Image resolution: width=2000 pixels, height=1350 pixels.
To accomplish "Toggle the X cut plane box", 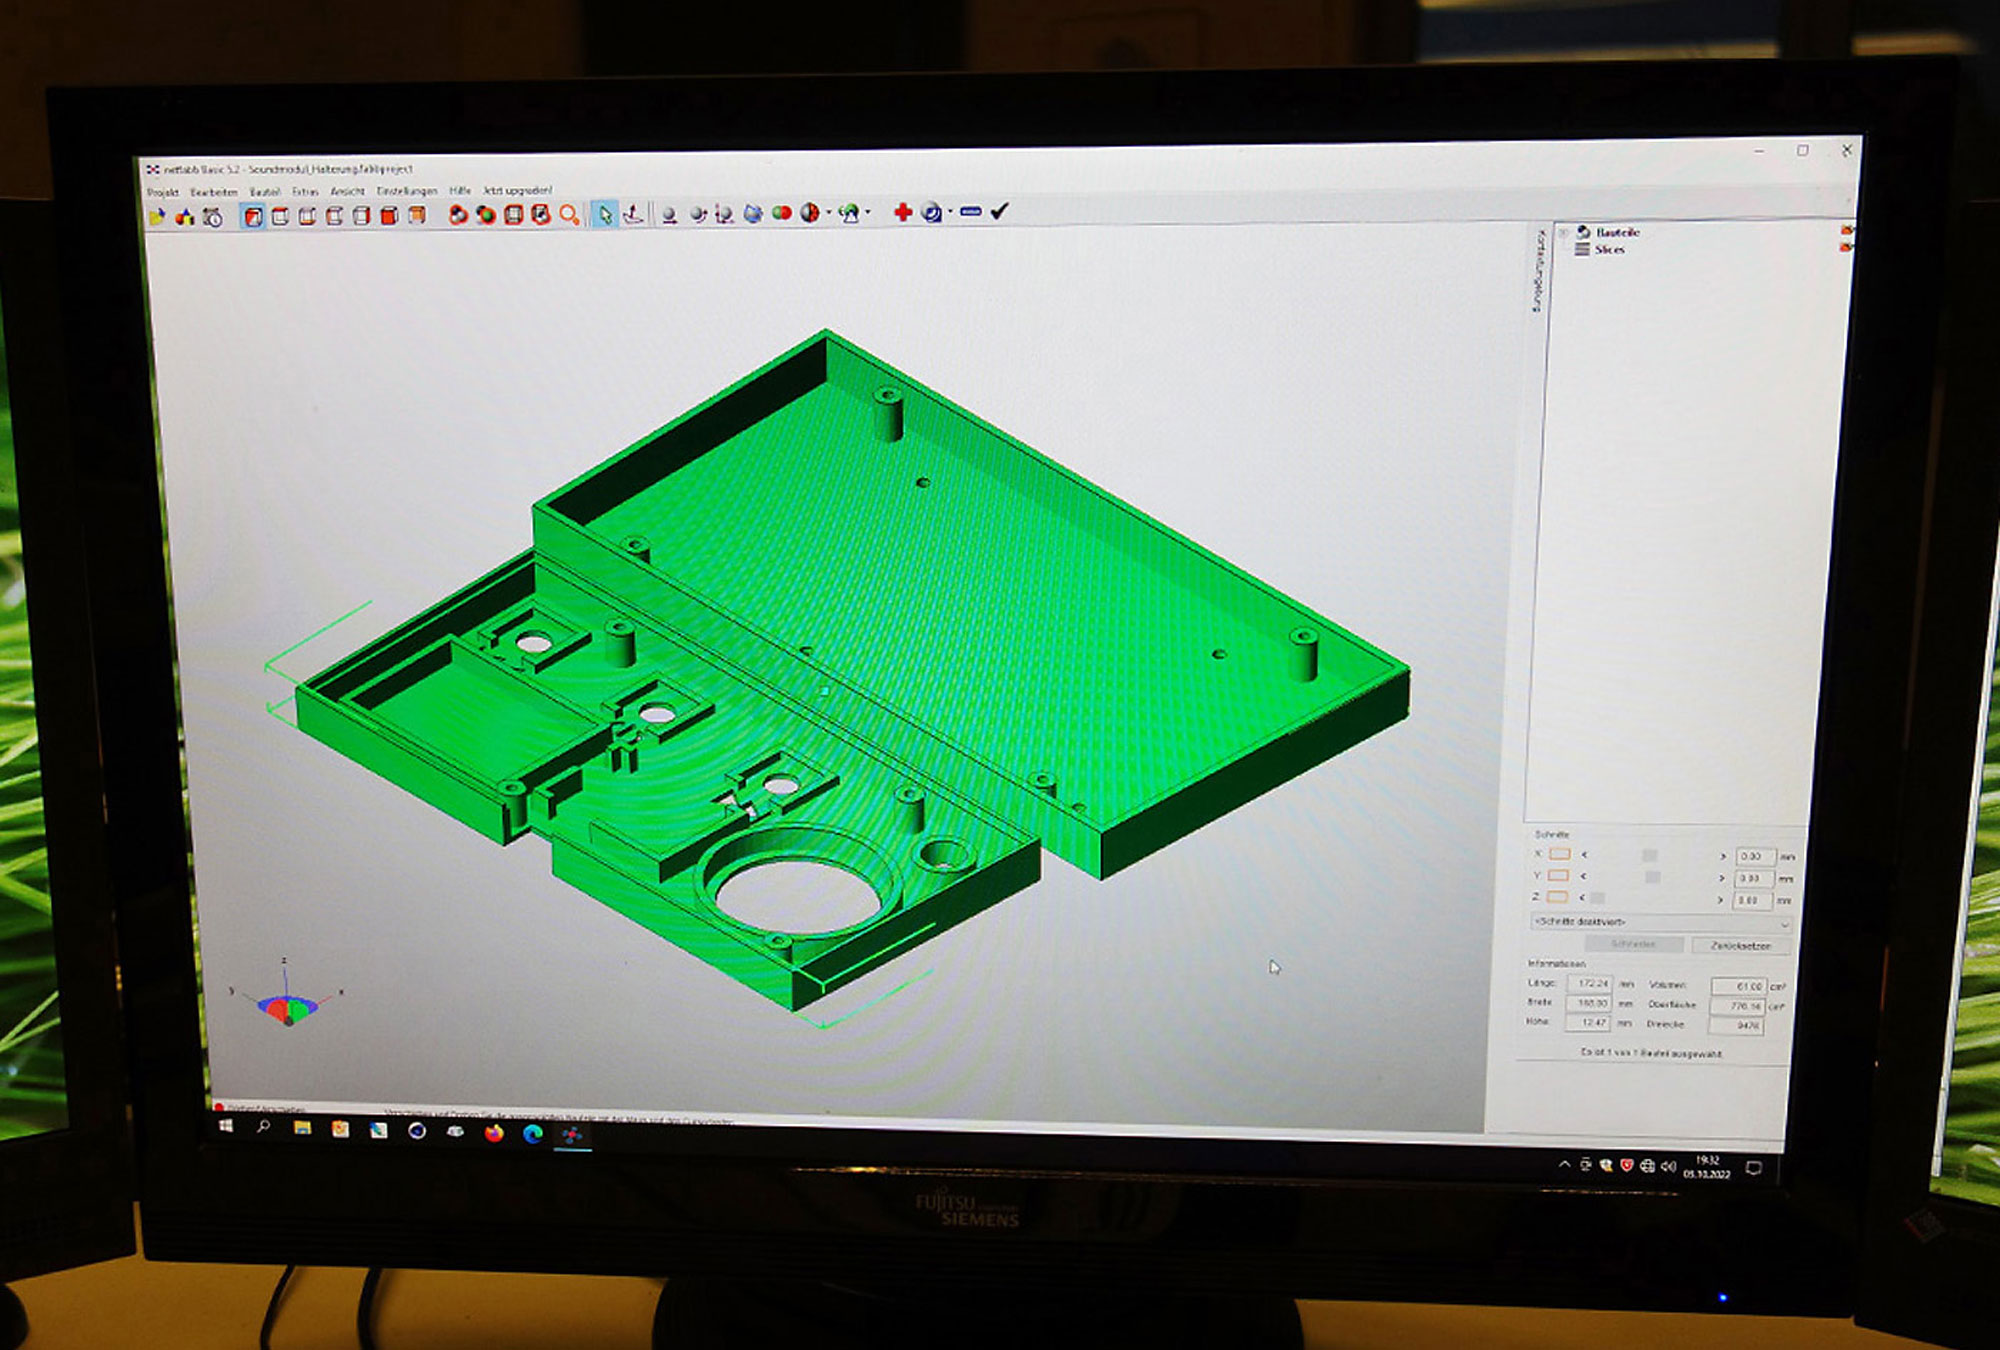I will (x=1559, y=854).
